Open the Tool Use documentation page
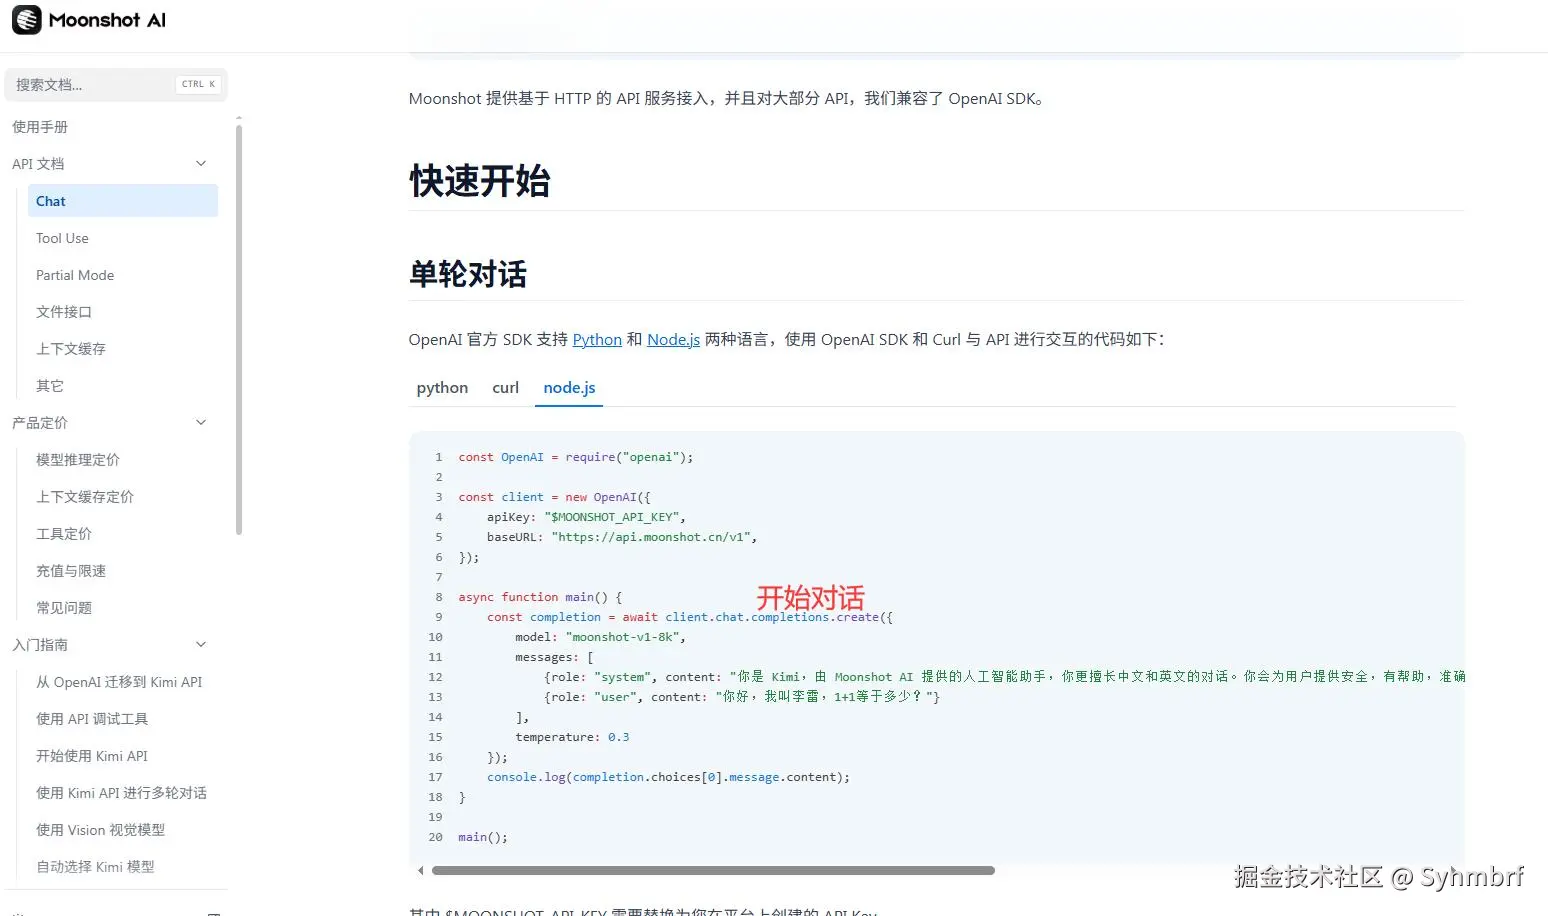 pos(62,238)
